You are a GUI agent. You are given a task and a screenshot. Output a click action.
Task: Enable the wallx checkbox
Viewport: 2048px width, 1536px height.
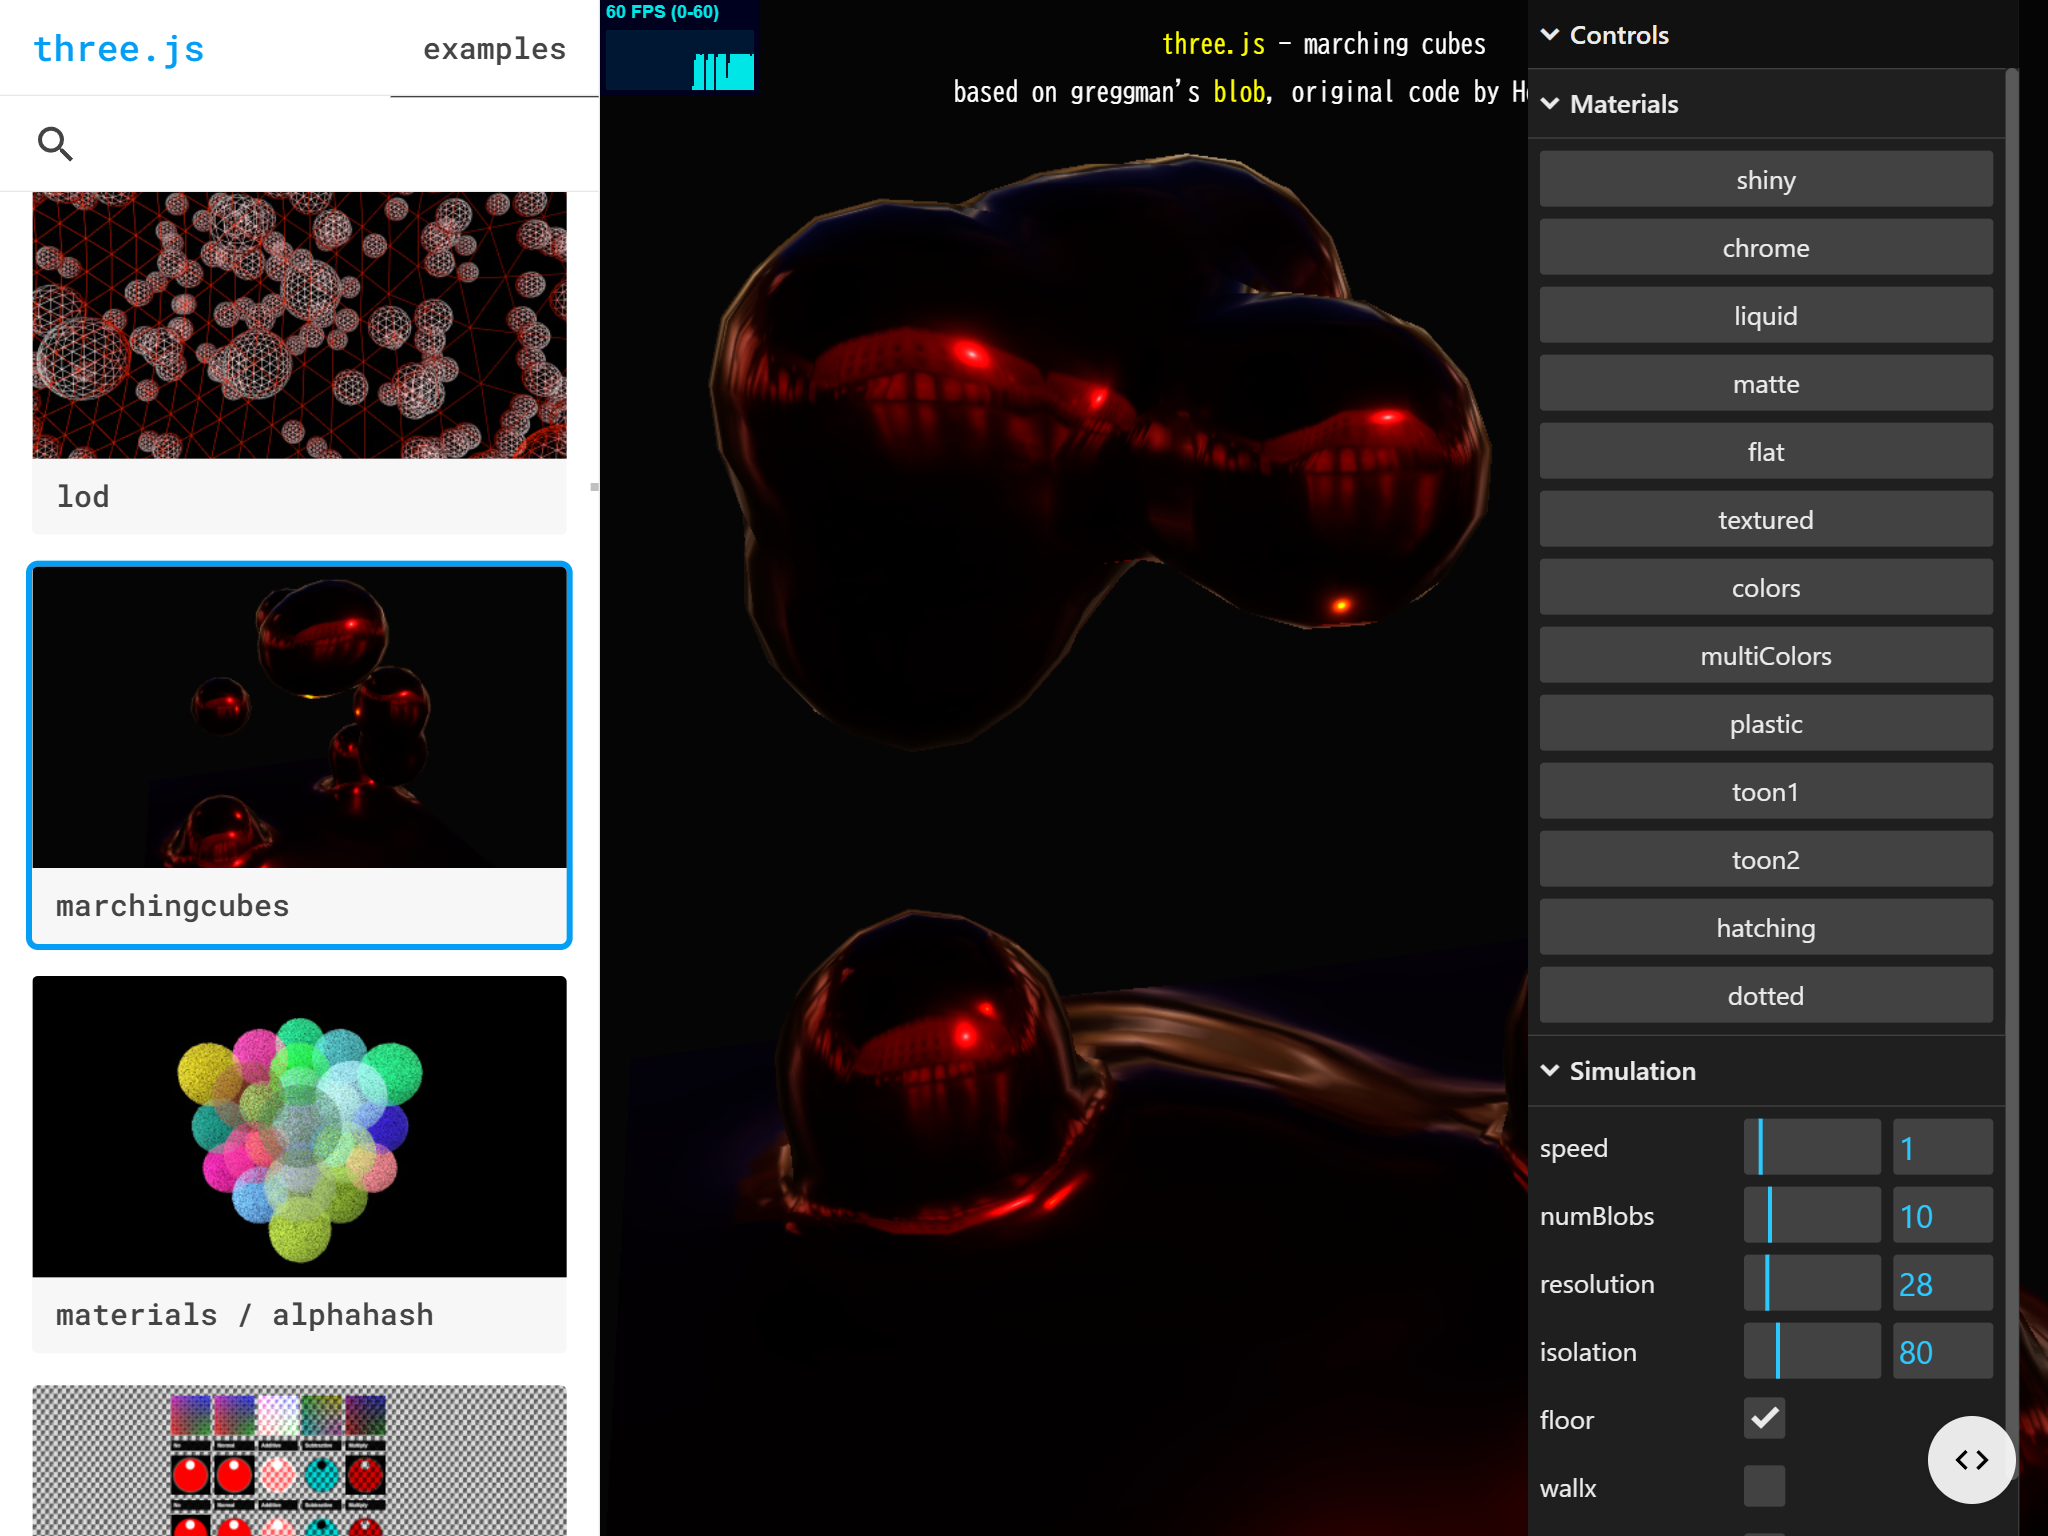tap(1764, 1487)
